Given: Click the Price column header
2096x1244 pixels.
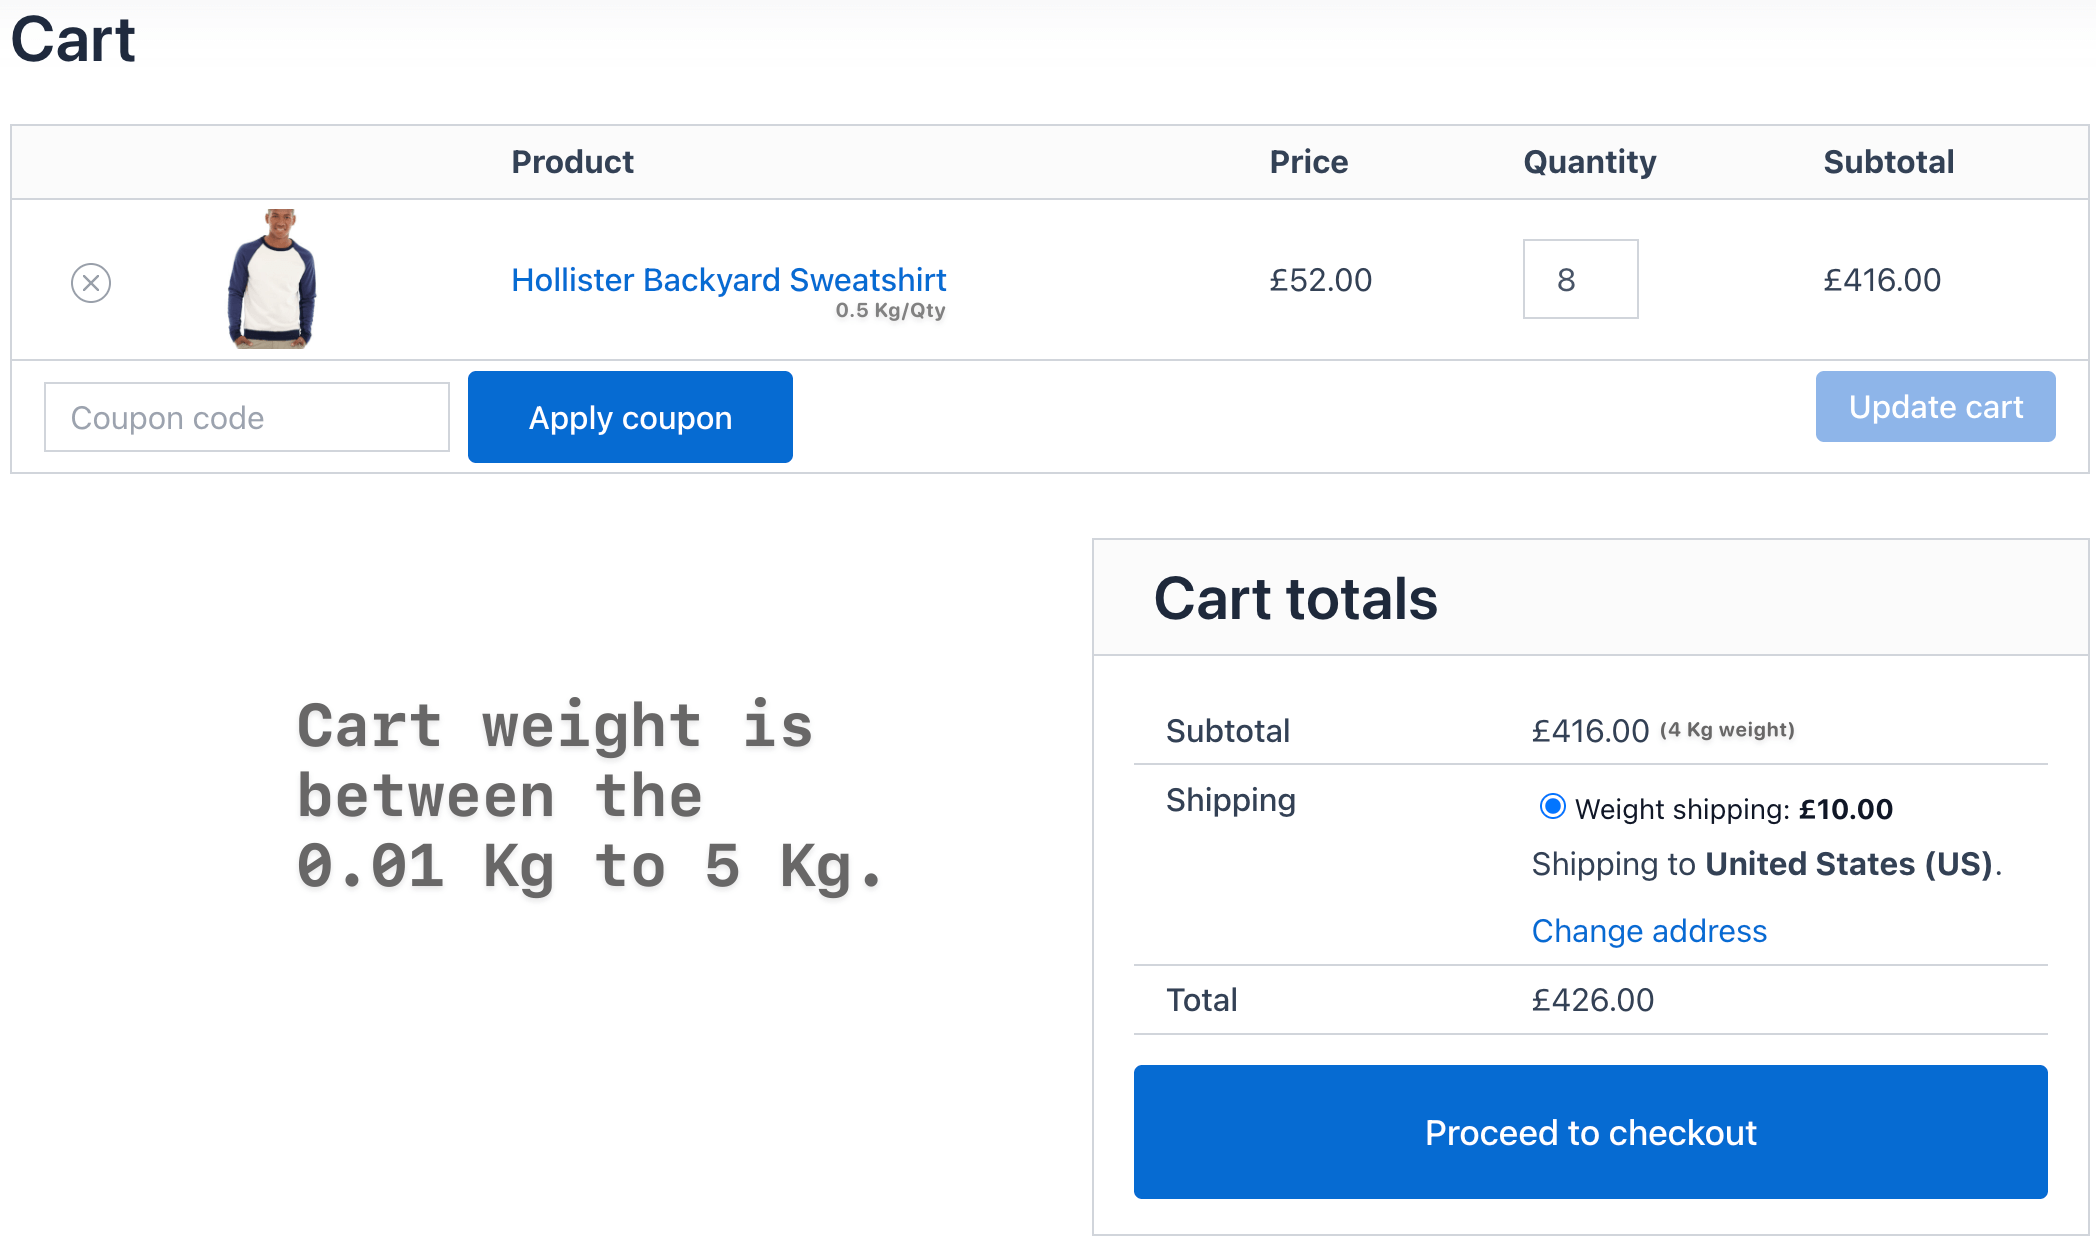Looking at the screenshot, I should (1308, 162).
